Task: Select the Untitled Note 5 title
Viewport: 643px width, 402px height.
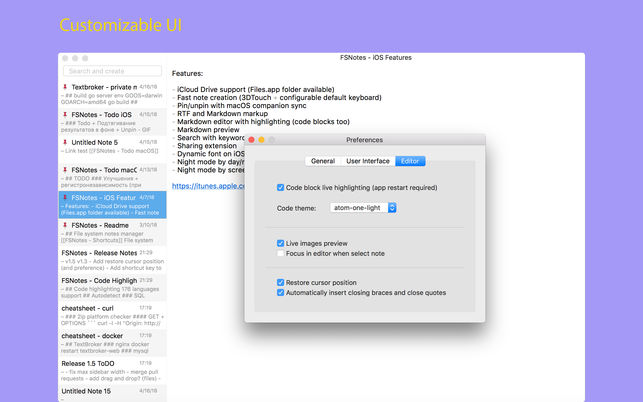Action: click(x=95, y=142)
